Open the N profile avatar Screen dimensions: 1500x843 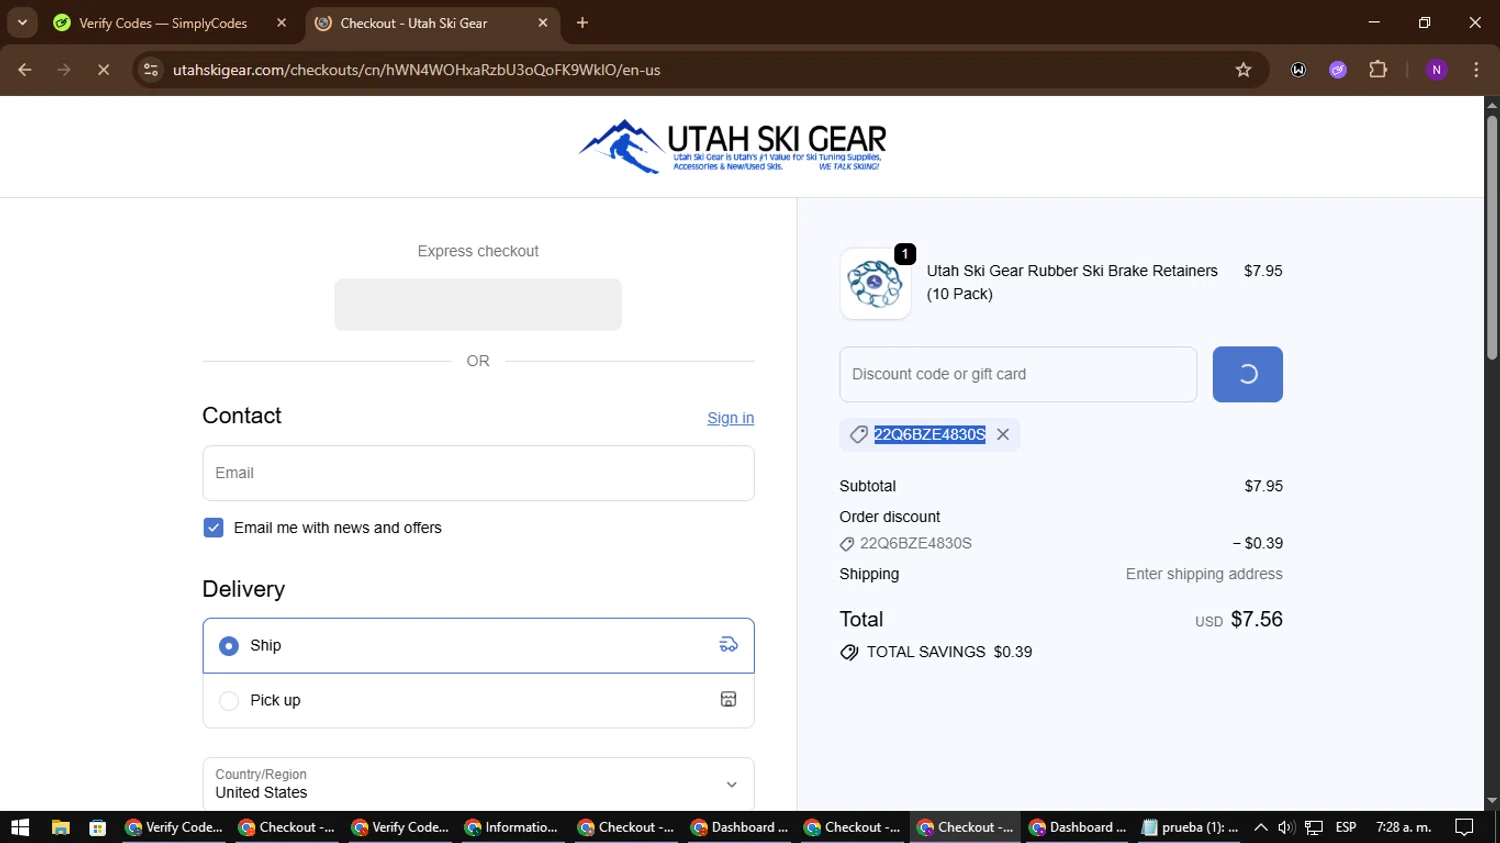[1437, 70]
